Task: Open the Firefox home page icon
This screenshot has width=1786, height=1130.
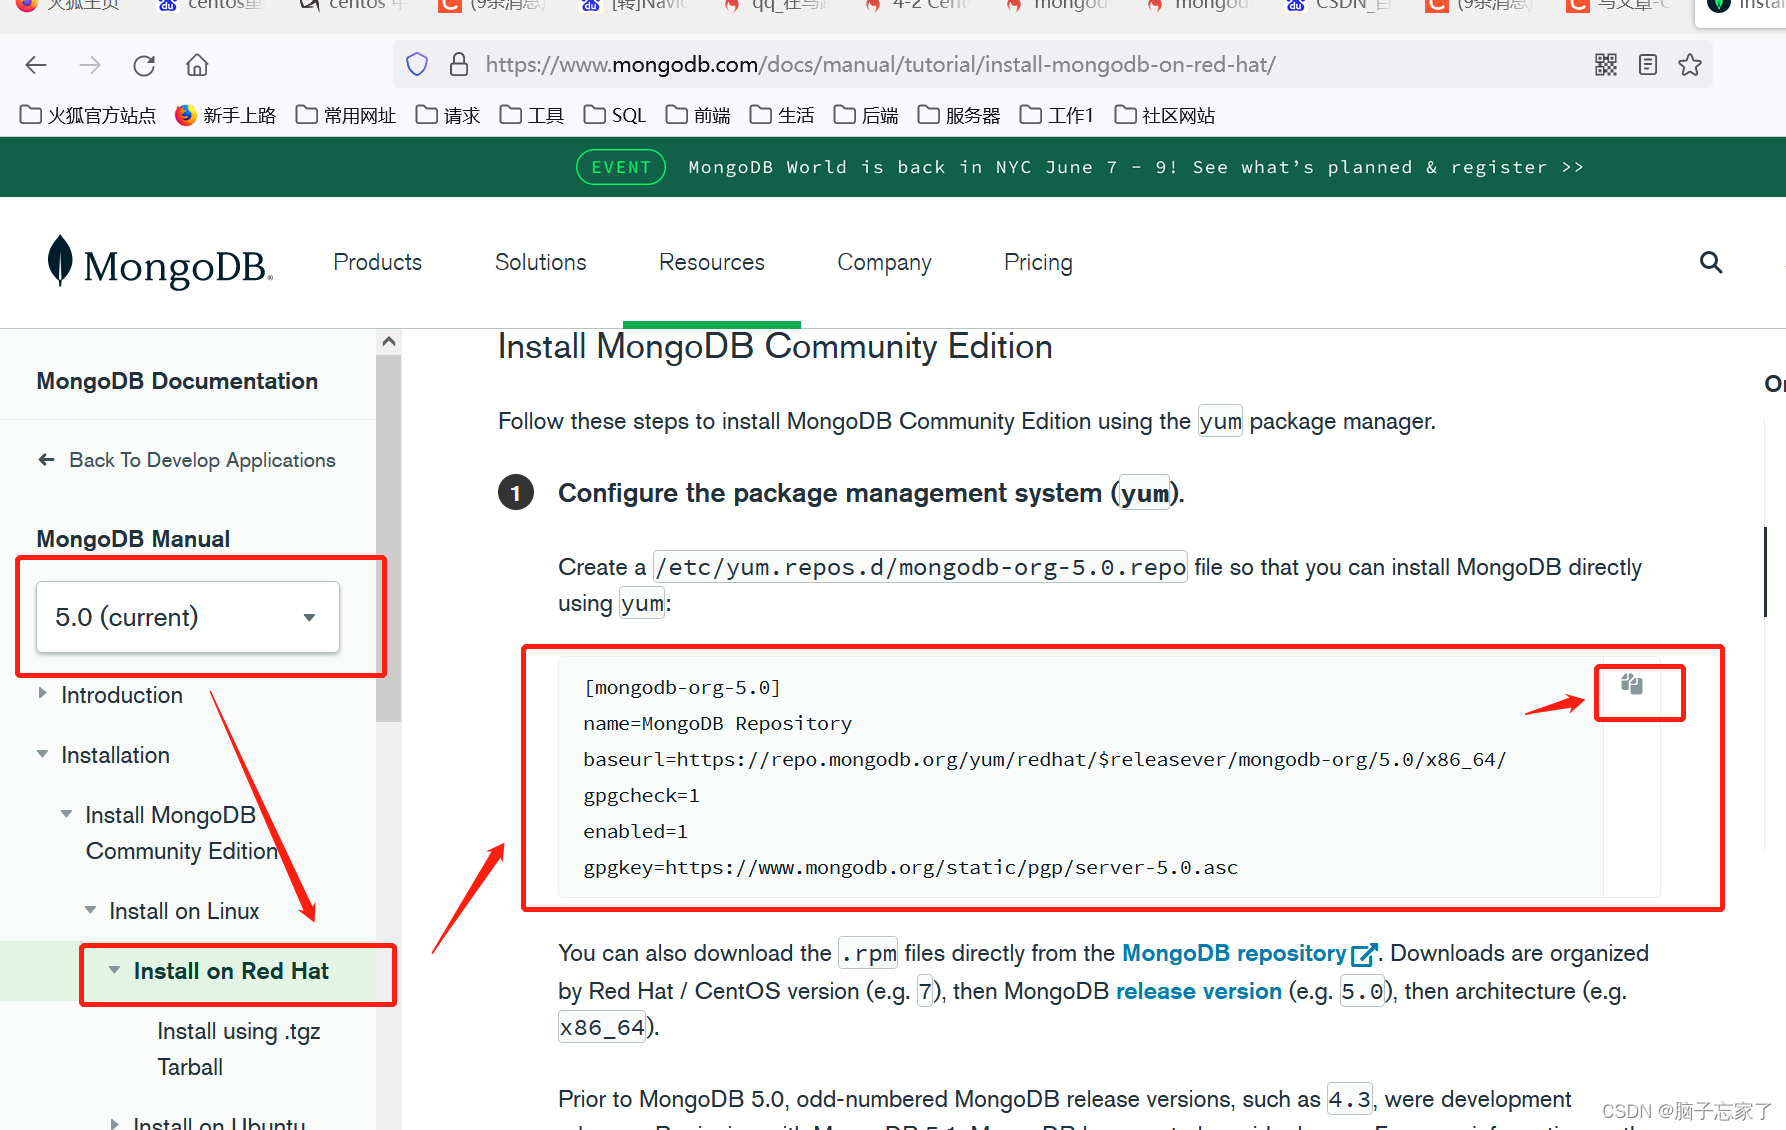Action: [196, 64]
